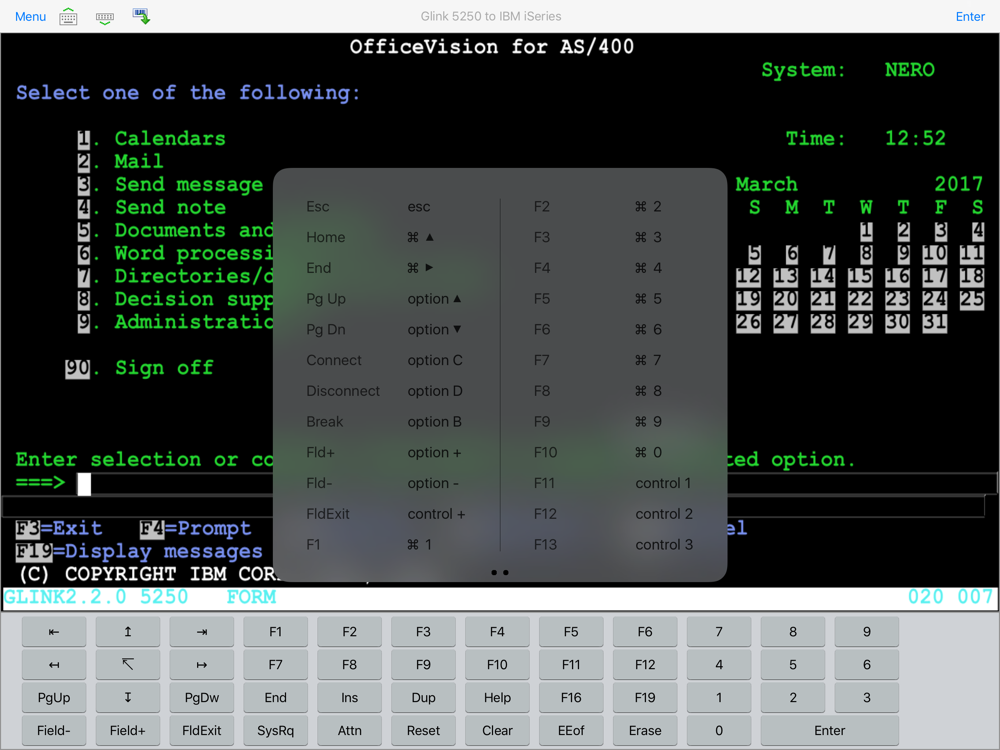
Task: Tap the PgUp key
Action: [54, 698]
